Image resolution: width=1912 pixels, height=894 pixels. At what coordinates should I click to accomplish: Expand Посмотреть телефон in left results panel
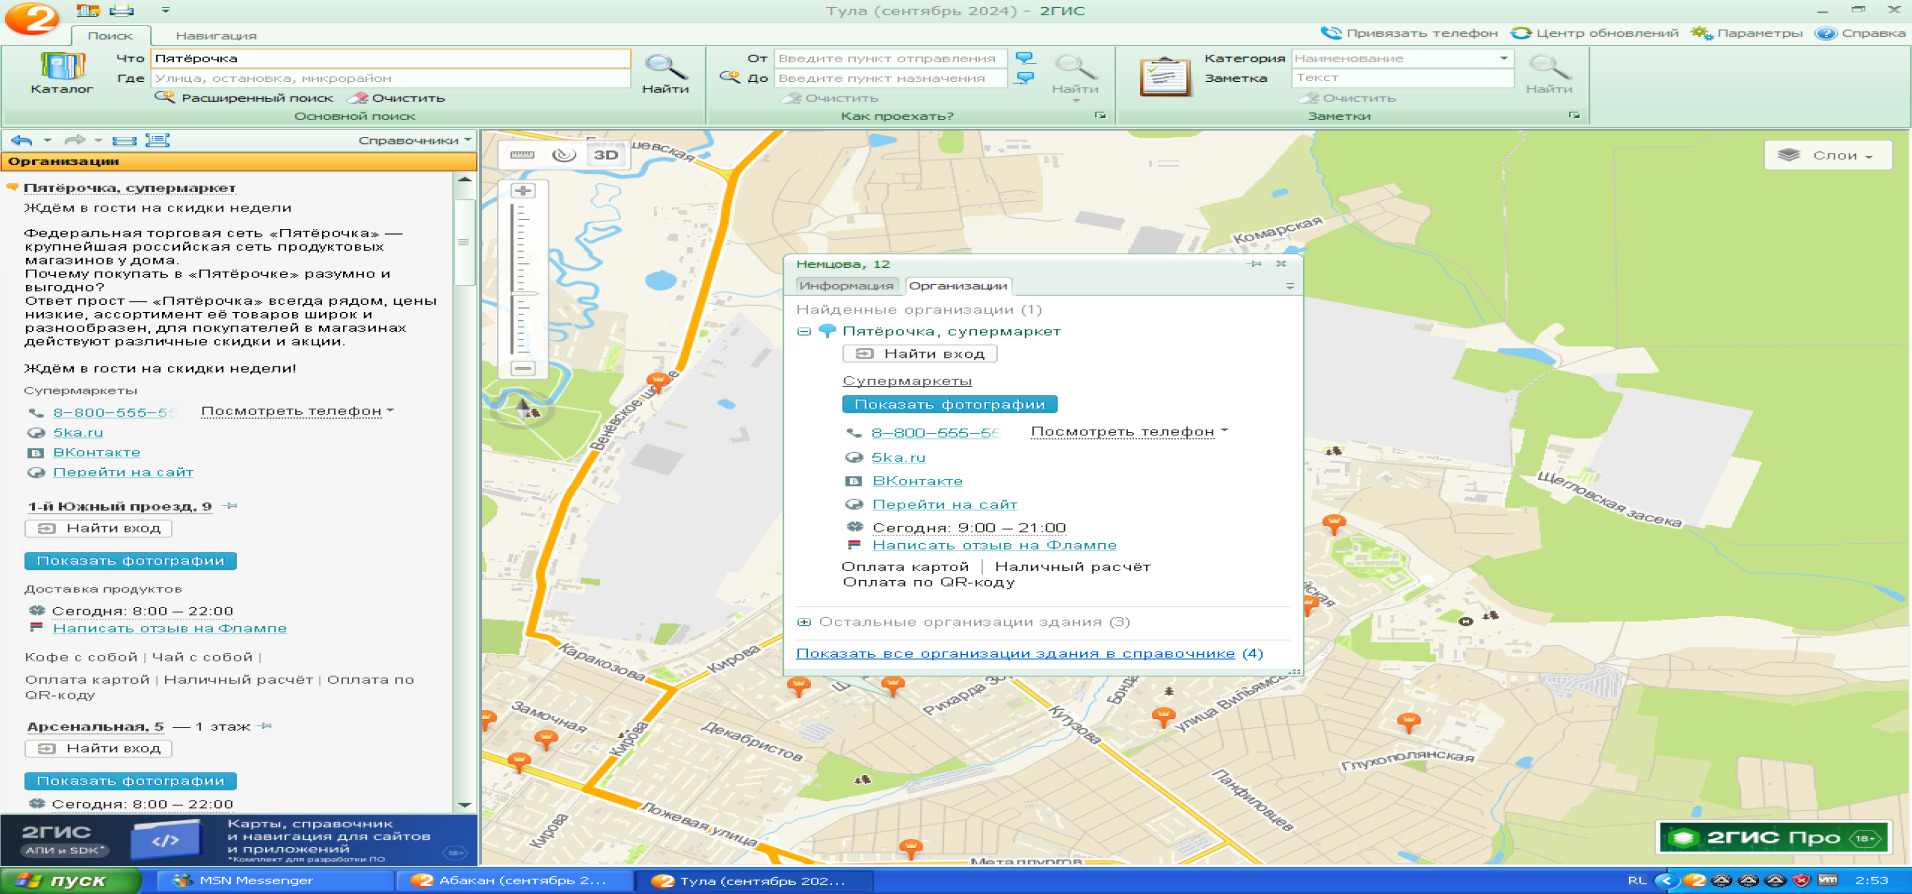pyautogui.click(x=297, y=411)
